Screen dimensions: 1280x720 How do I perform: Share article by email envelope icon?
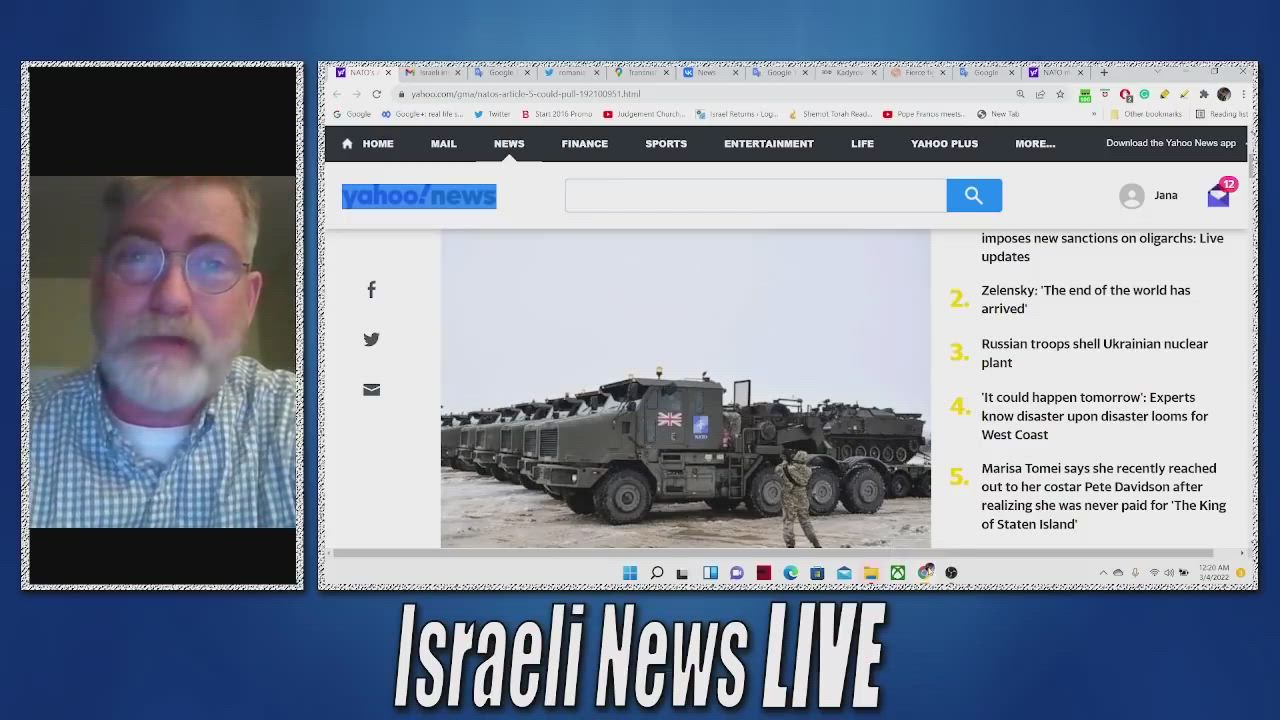coord(371,390)
